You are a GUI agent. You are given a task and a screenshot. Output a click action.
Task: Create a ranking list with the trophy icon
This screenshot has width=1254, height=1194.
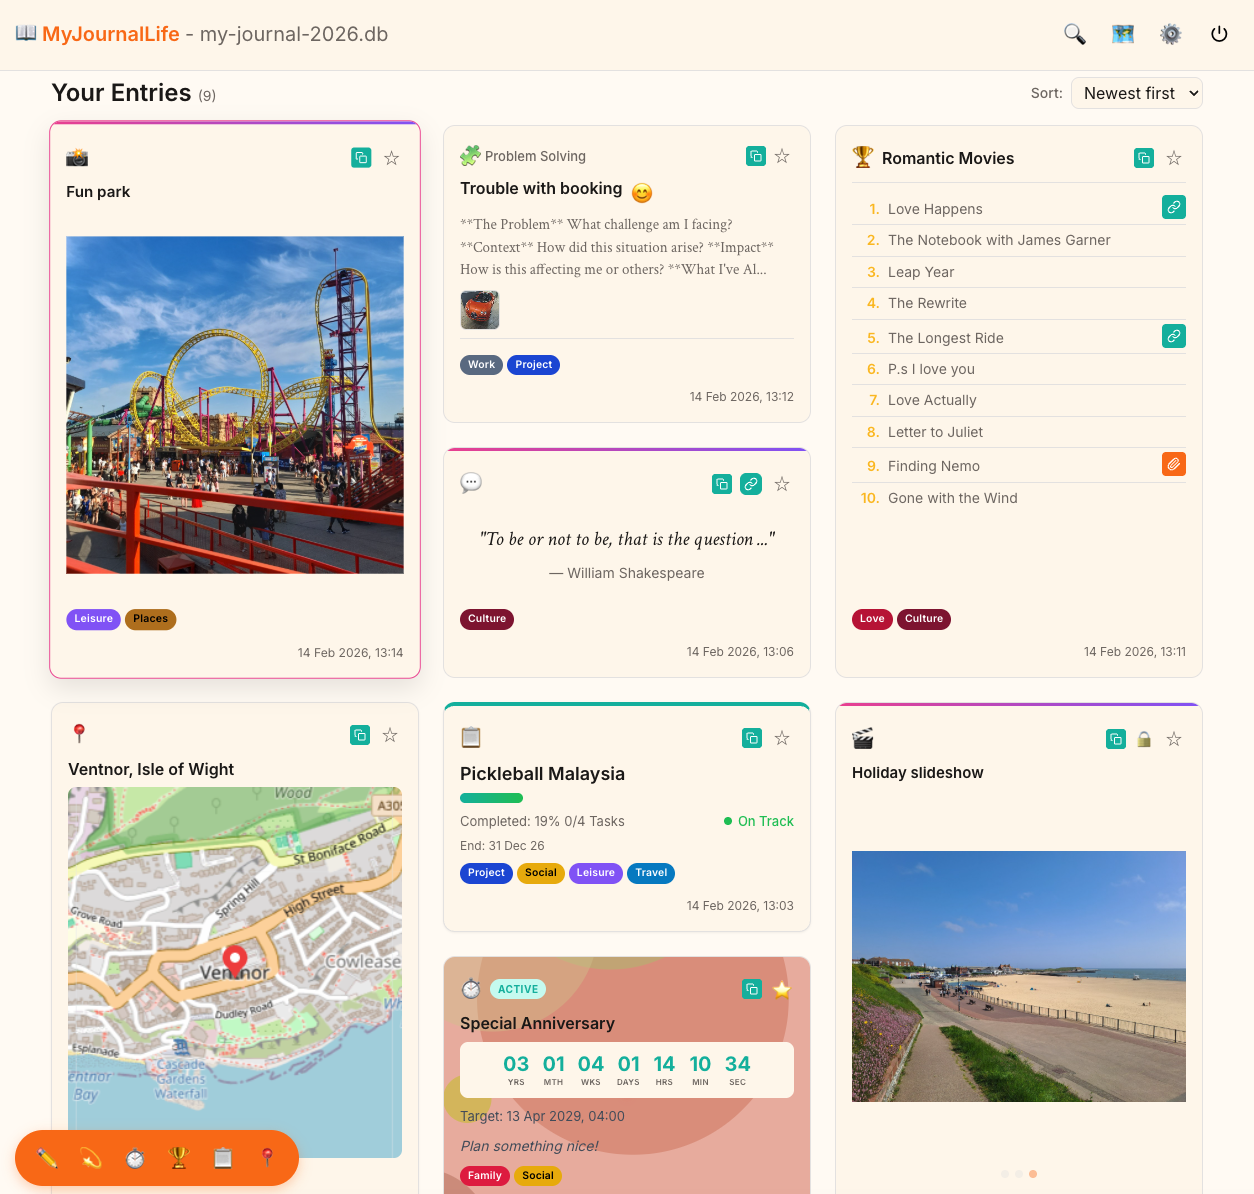coord(178,1158)
